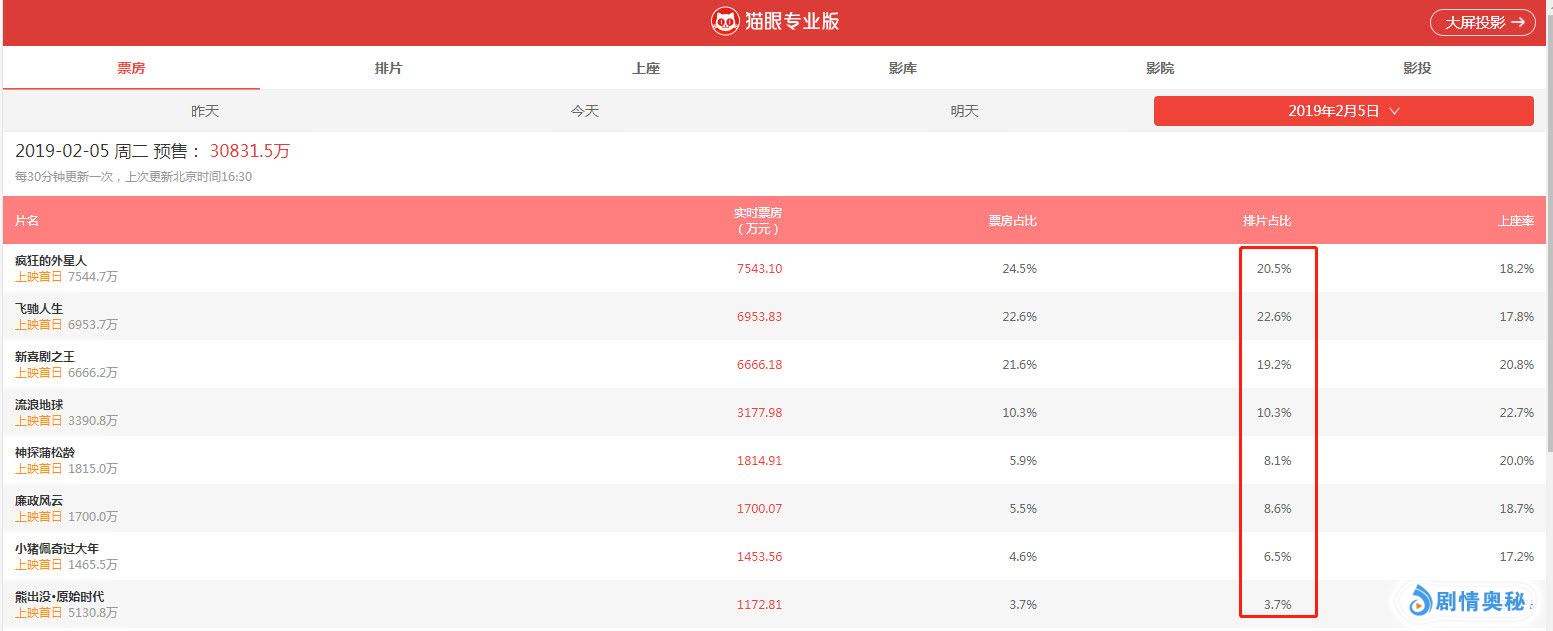Click the 排片占比 column header
1553x631 pixels.
point(1266,220)
